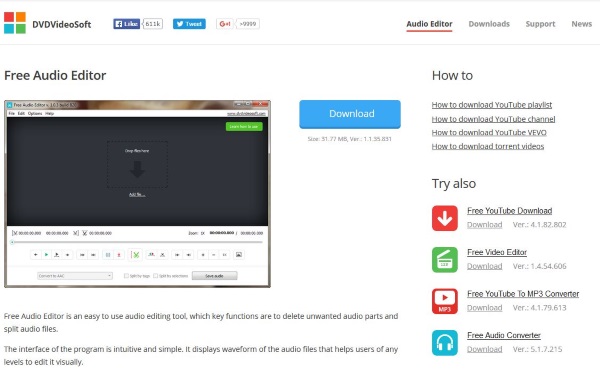This screenshot has height=369, width=600.
Task: Click the Try also section heading
Action: coord(454,184)
